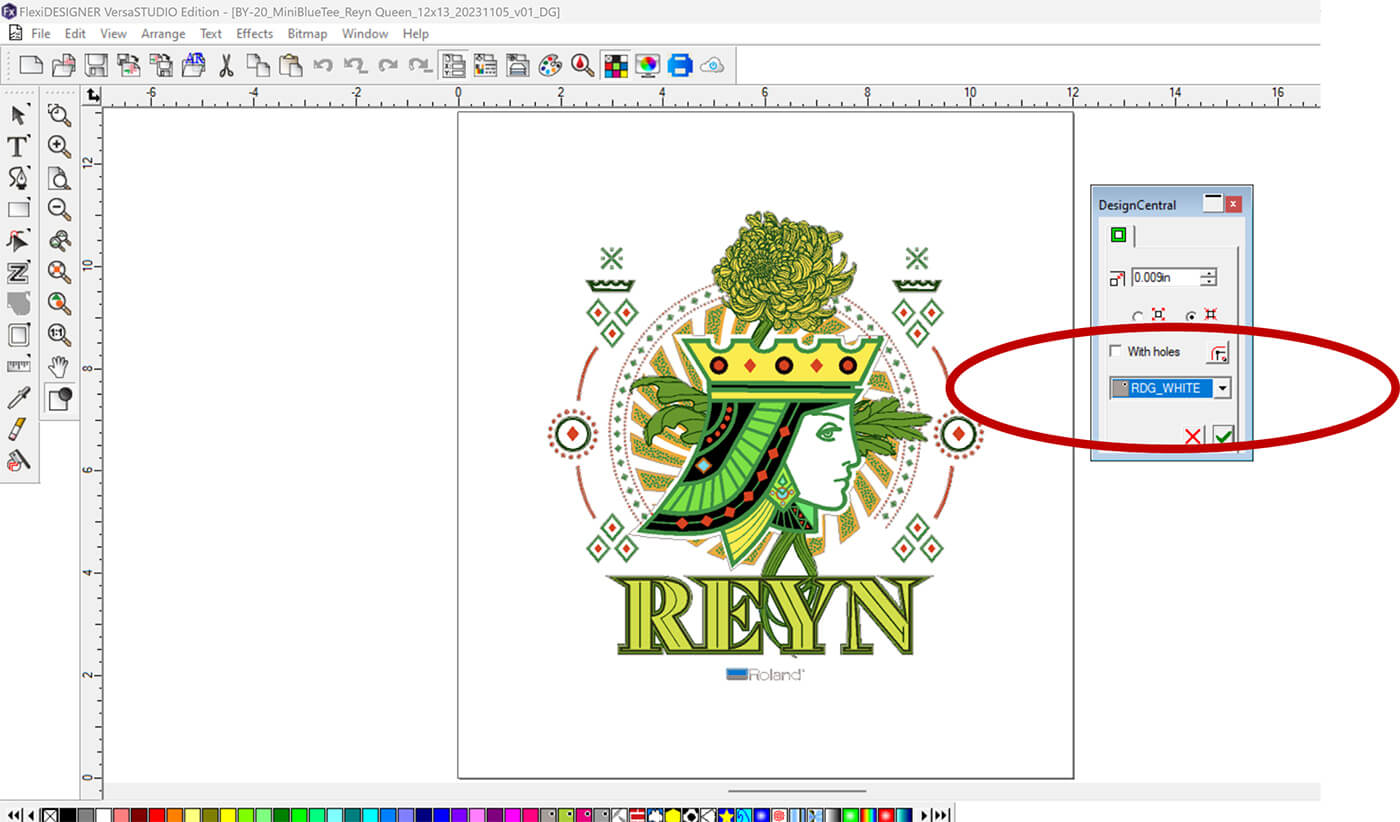
Task: Click the horizontal scrollbar below canvas
Action: 796,790
